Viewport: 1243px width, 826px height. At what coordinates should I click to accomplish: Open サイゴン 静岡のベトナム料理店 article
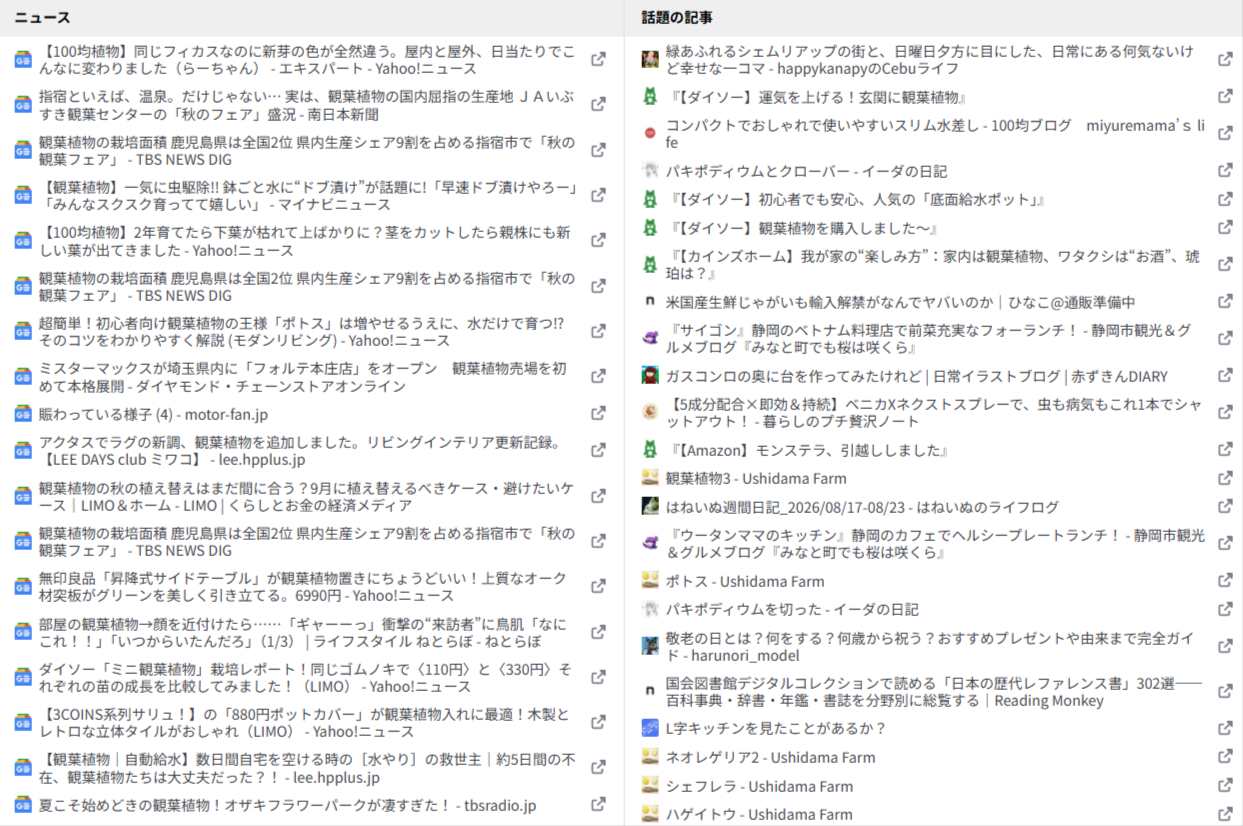929,339
